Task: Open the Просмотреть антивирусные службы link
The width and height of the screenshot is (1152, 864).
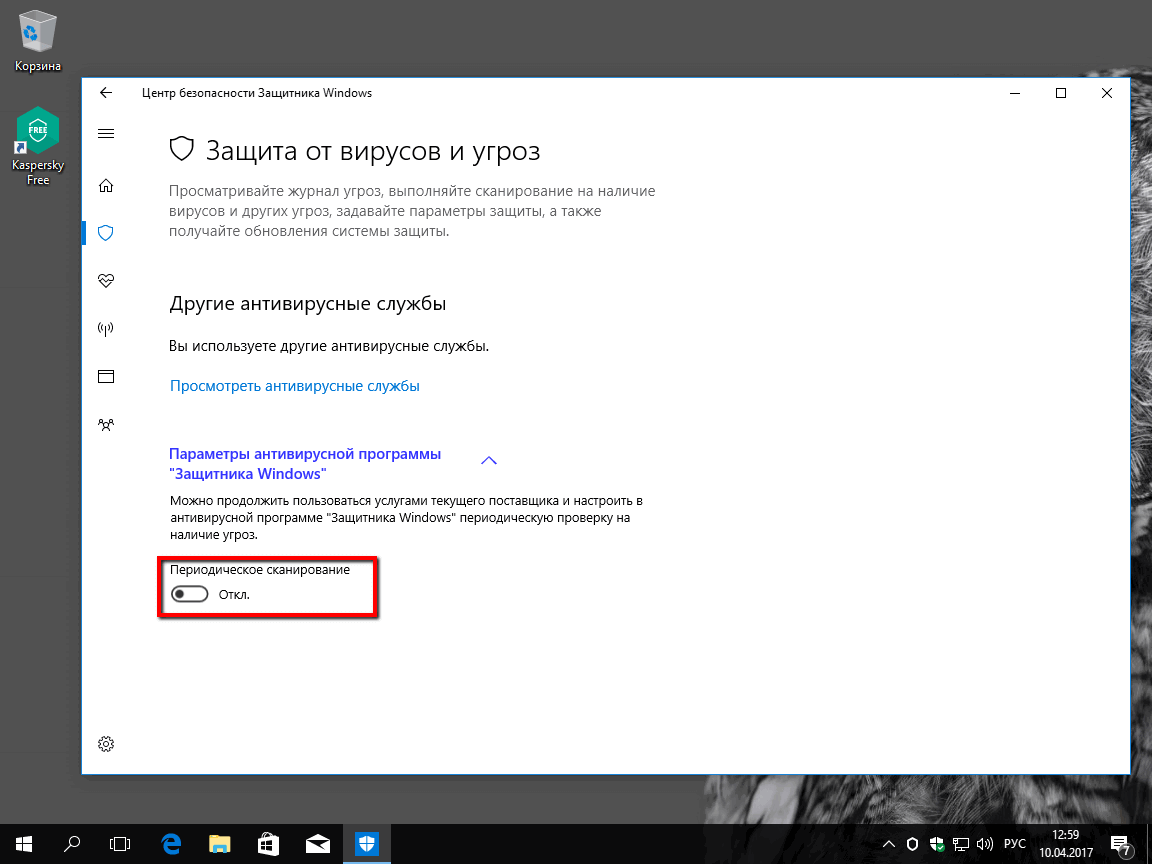Action: point(294,385)
